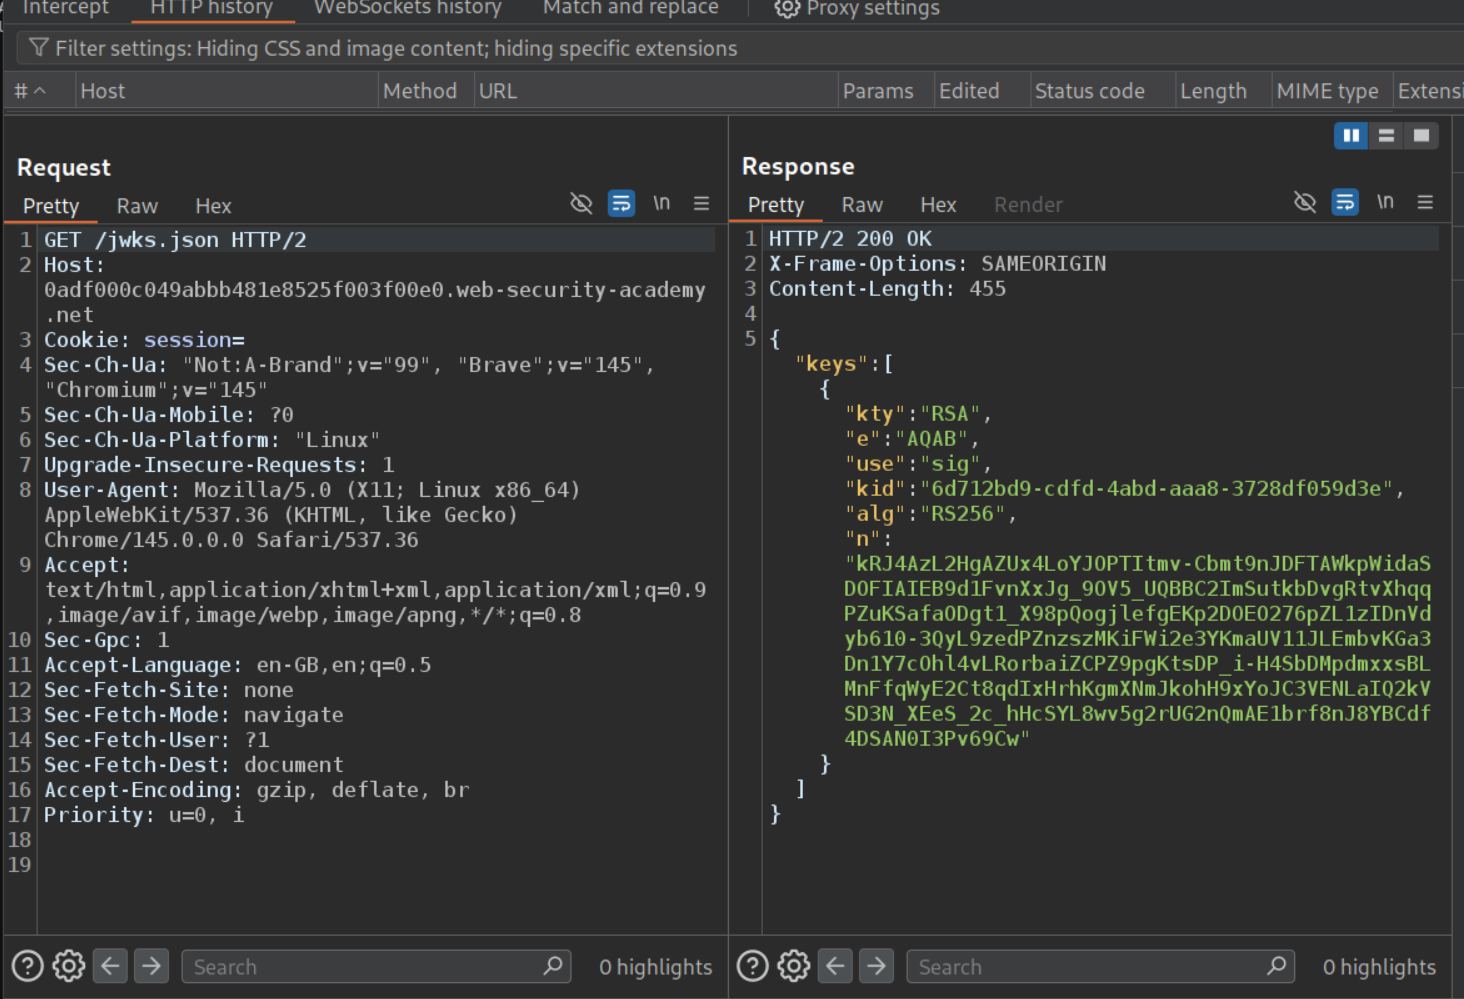Switch to WebSockets history tab

point(407,8)
